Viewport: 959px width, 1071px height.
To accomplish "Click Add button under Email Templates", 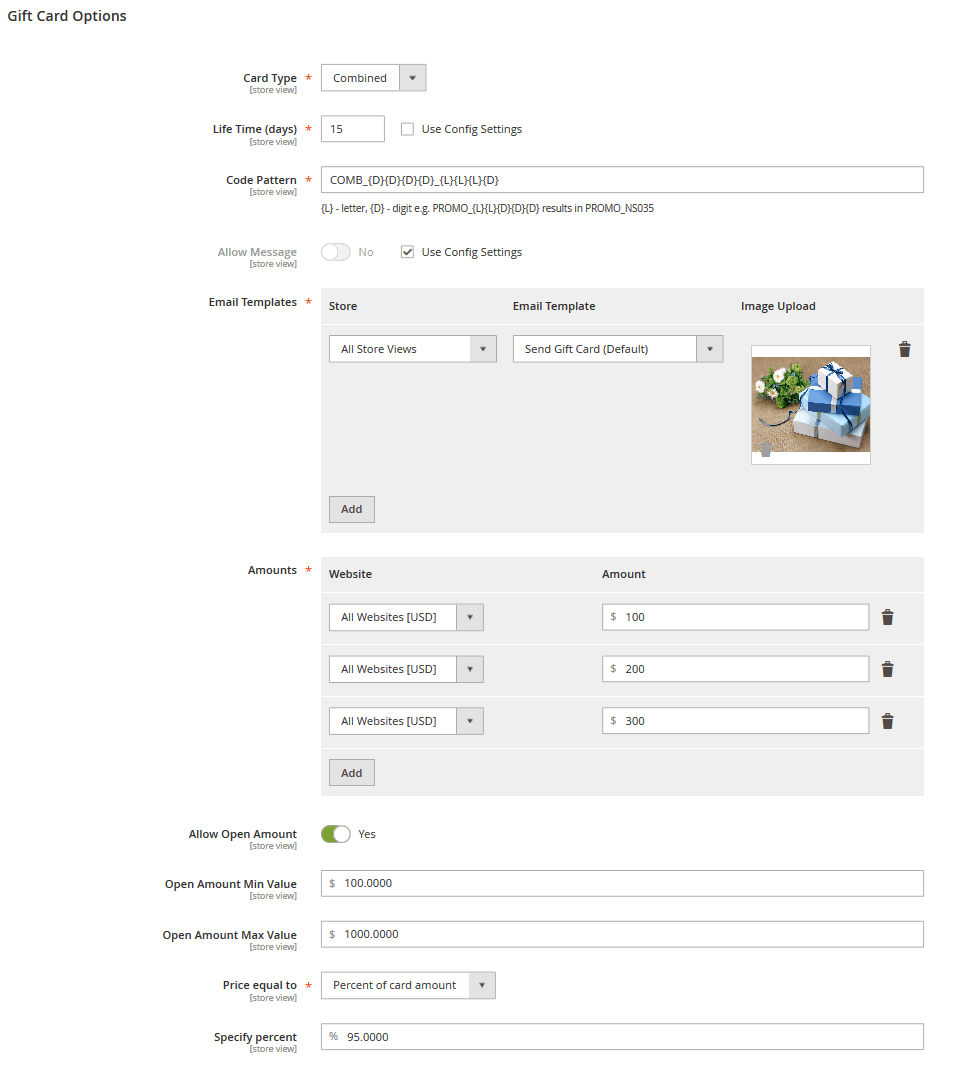I will [x=352, y=510].
